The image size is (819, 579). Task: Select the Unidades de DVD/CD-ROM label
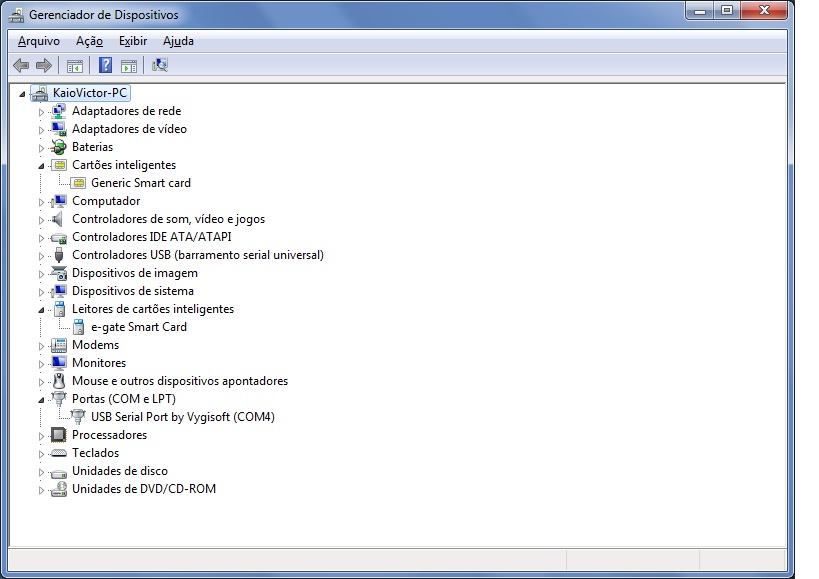coord(144,489)
